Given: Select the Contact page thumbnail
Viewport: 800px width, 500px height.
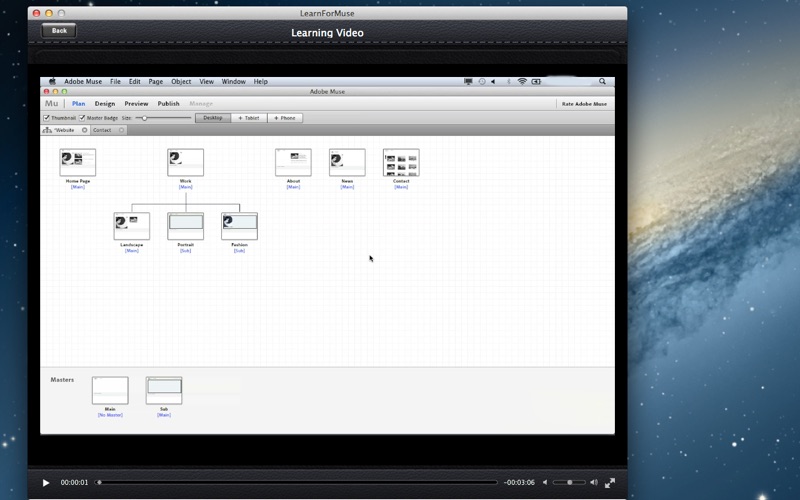Looking at the screenshot, I should click(x=401, y=162).
